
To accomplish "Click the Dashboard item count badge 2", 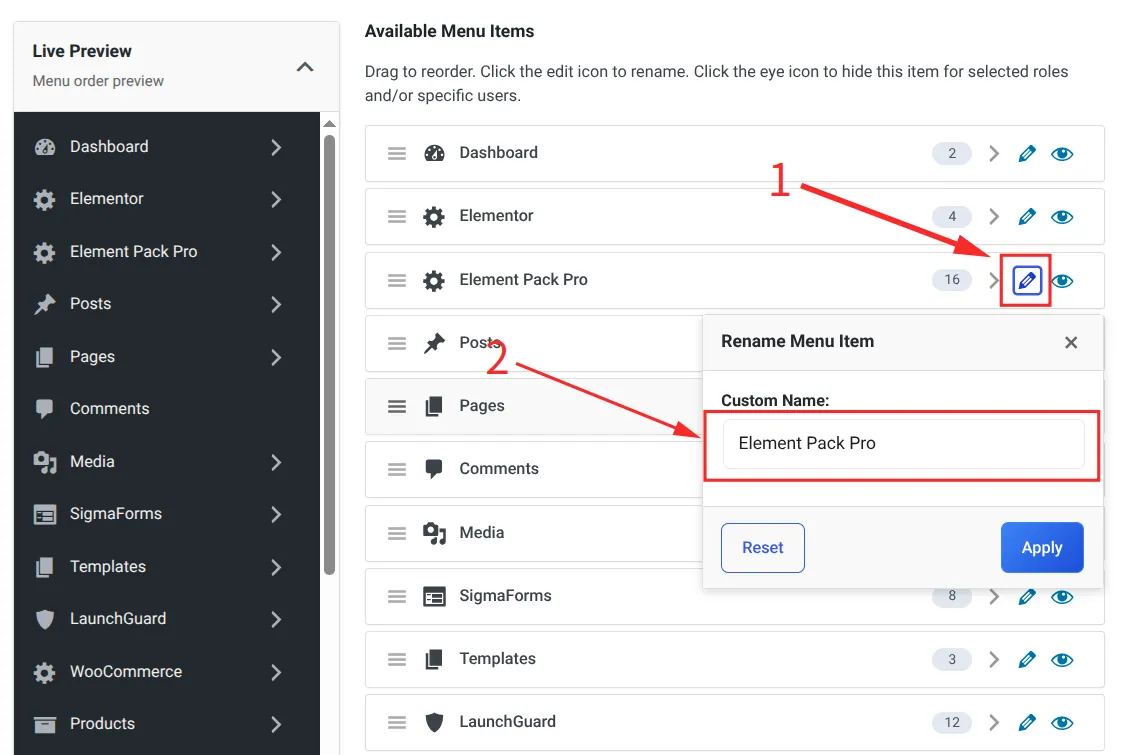I will point(952,153).
